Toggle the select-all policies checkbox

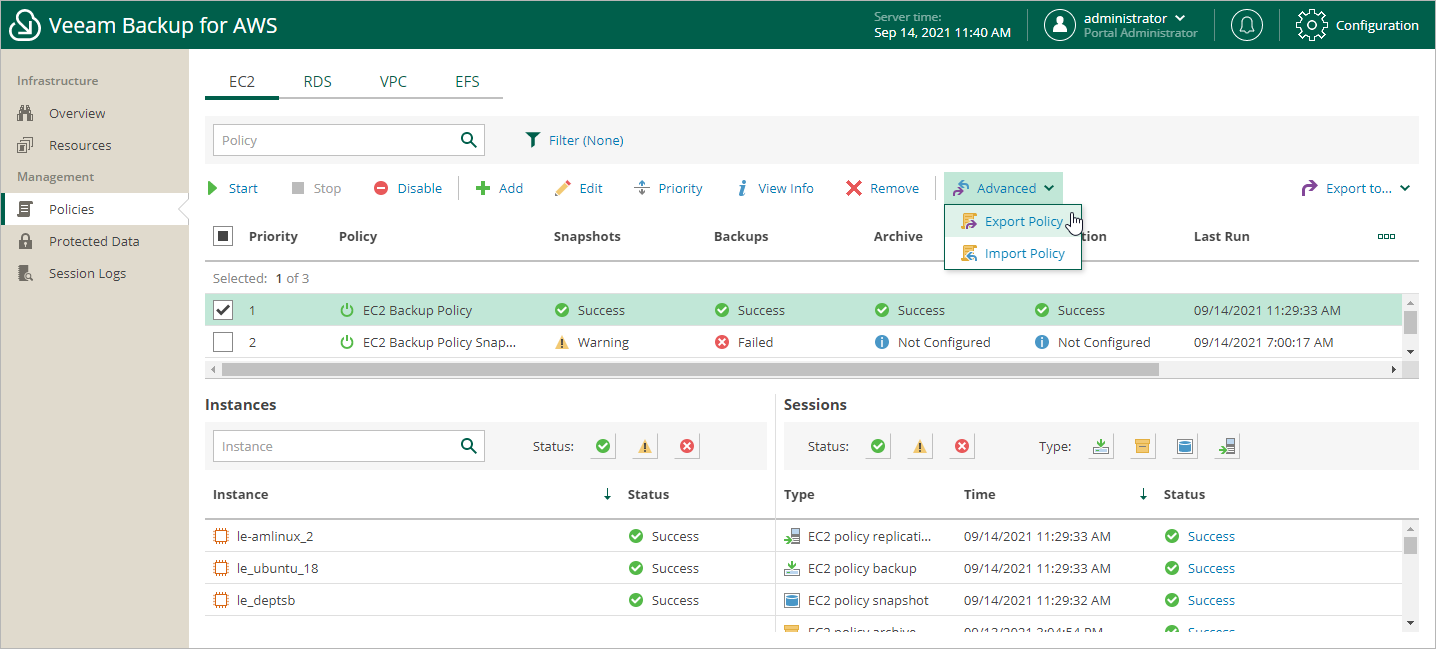[x=223, y=236]
